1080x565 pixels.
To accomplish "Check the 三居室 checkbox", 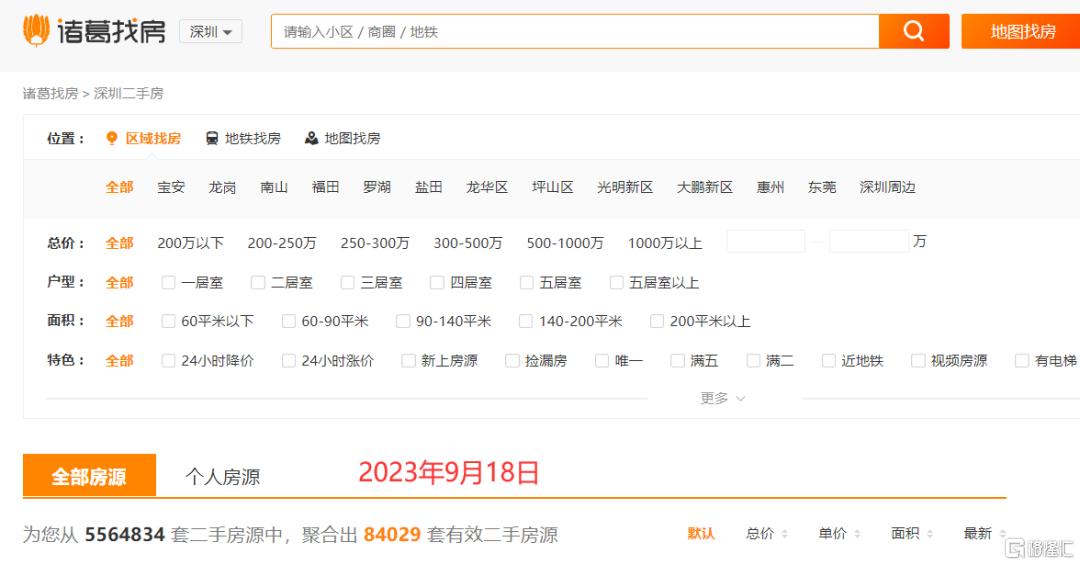I will click(348, 282).
